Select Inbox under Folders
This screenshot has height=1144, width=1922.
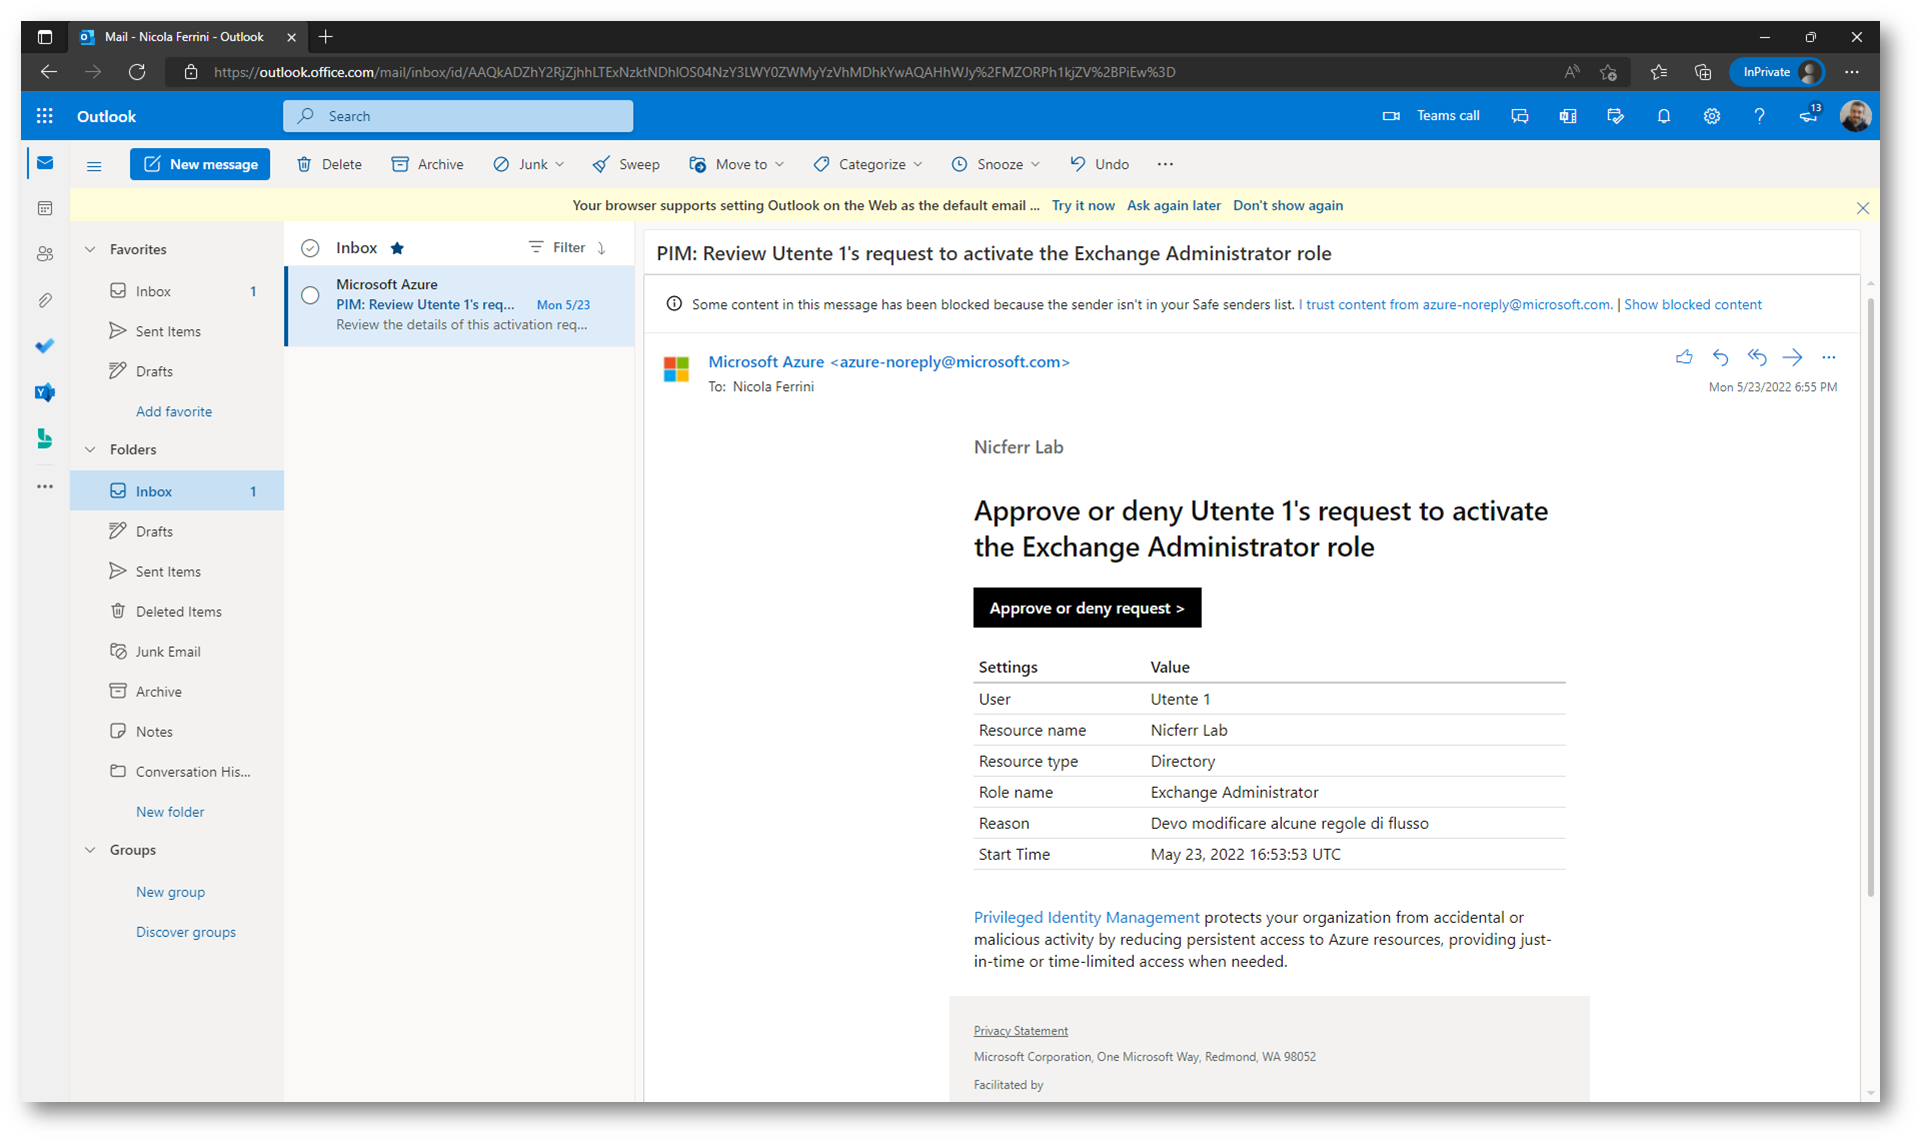coord(177,491)
